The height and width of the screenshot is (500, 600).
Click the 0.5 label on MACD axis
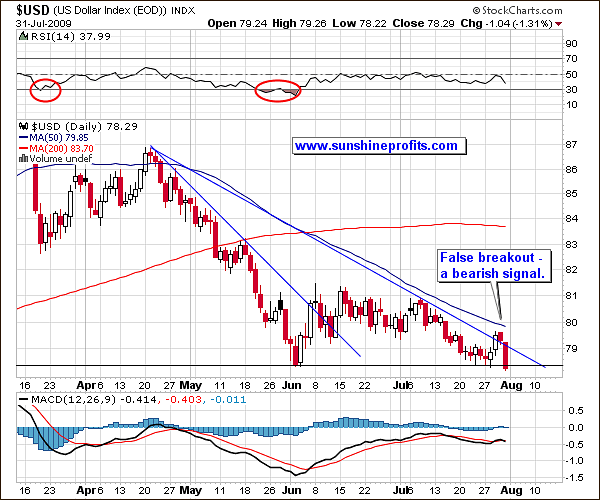click(x=576, y=410)
